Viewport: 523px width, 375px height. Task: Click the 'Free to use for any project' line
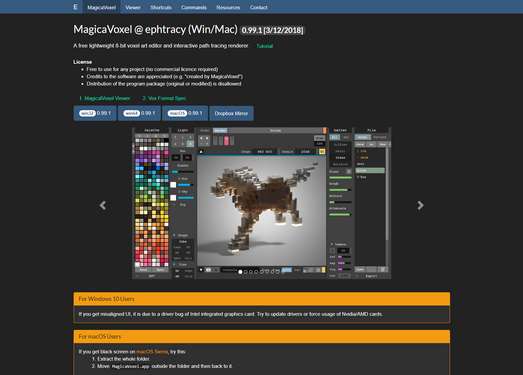coord(152,69)
